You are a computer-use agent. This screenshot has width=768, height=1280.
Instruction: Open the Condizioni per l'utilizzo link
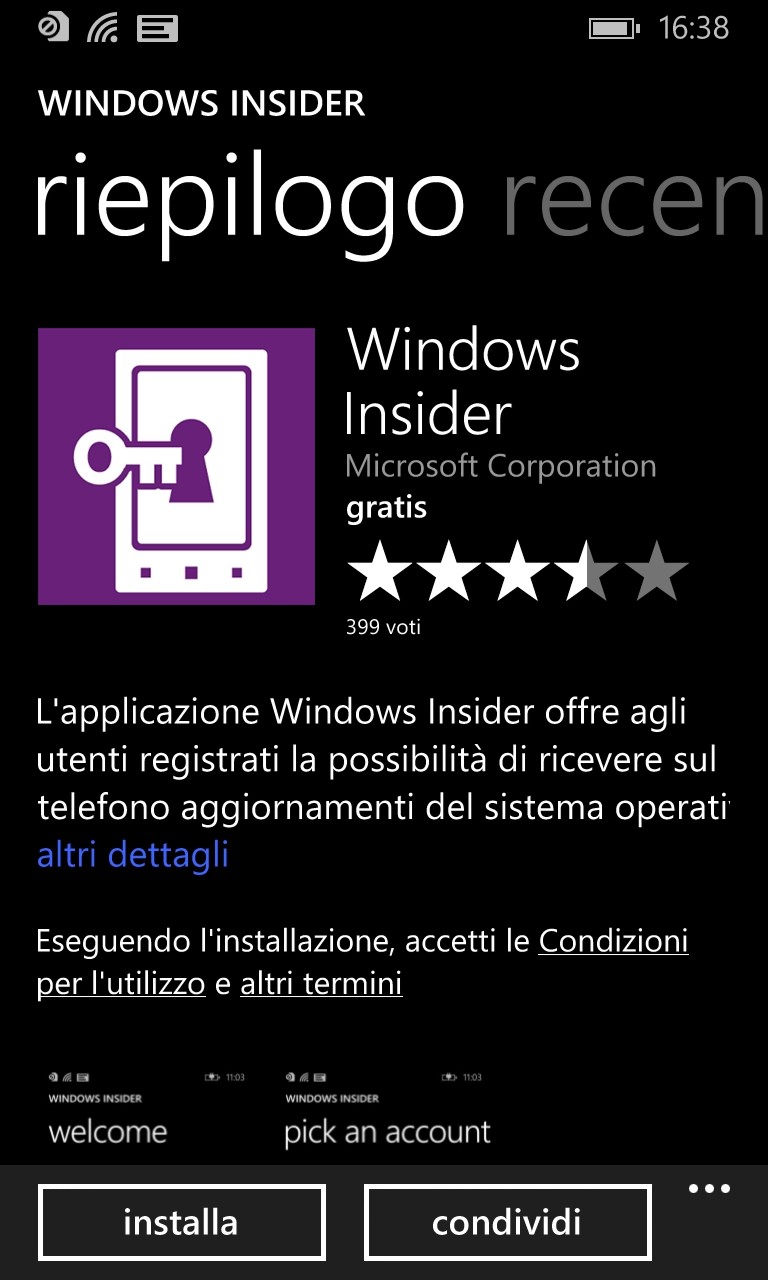(362, 962)
